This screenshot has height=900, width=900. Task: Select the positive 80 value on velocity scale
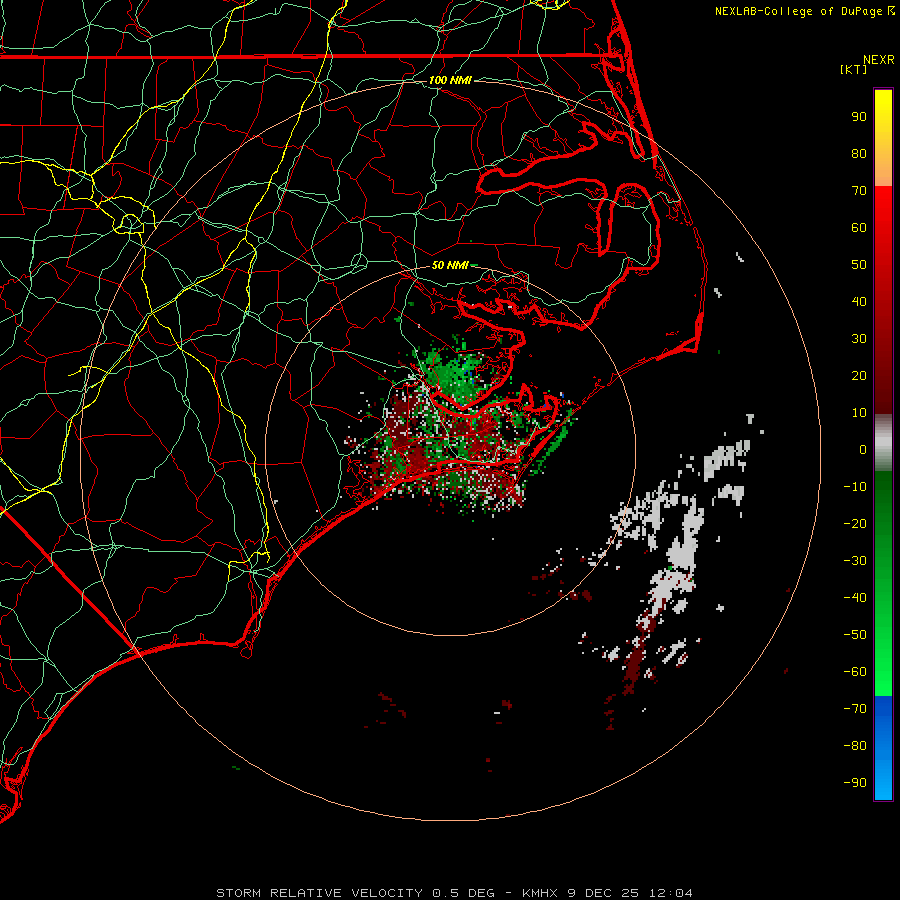859,154
